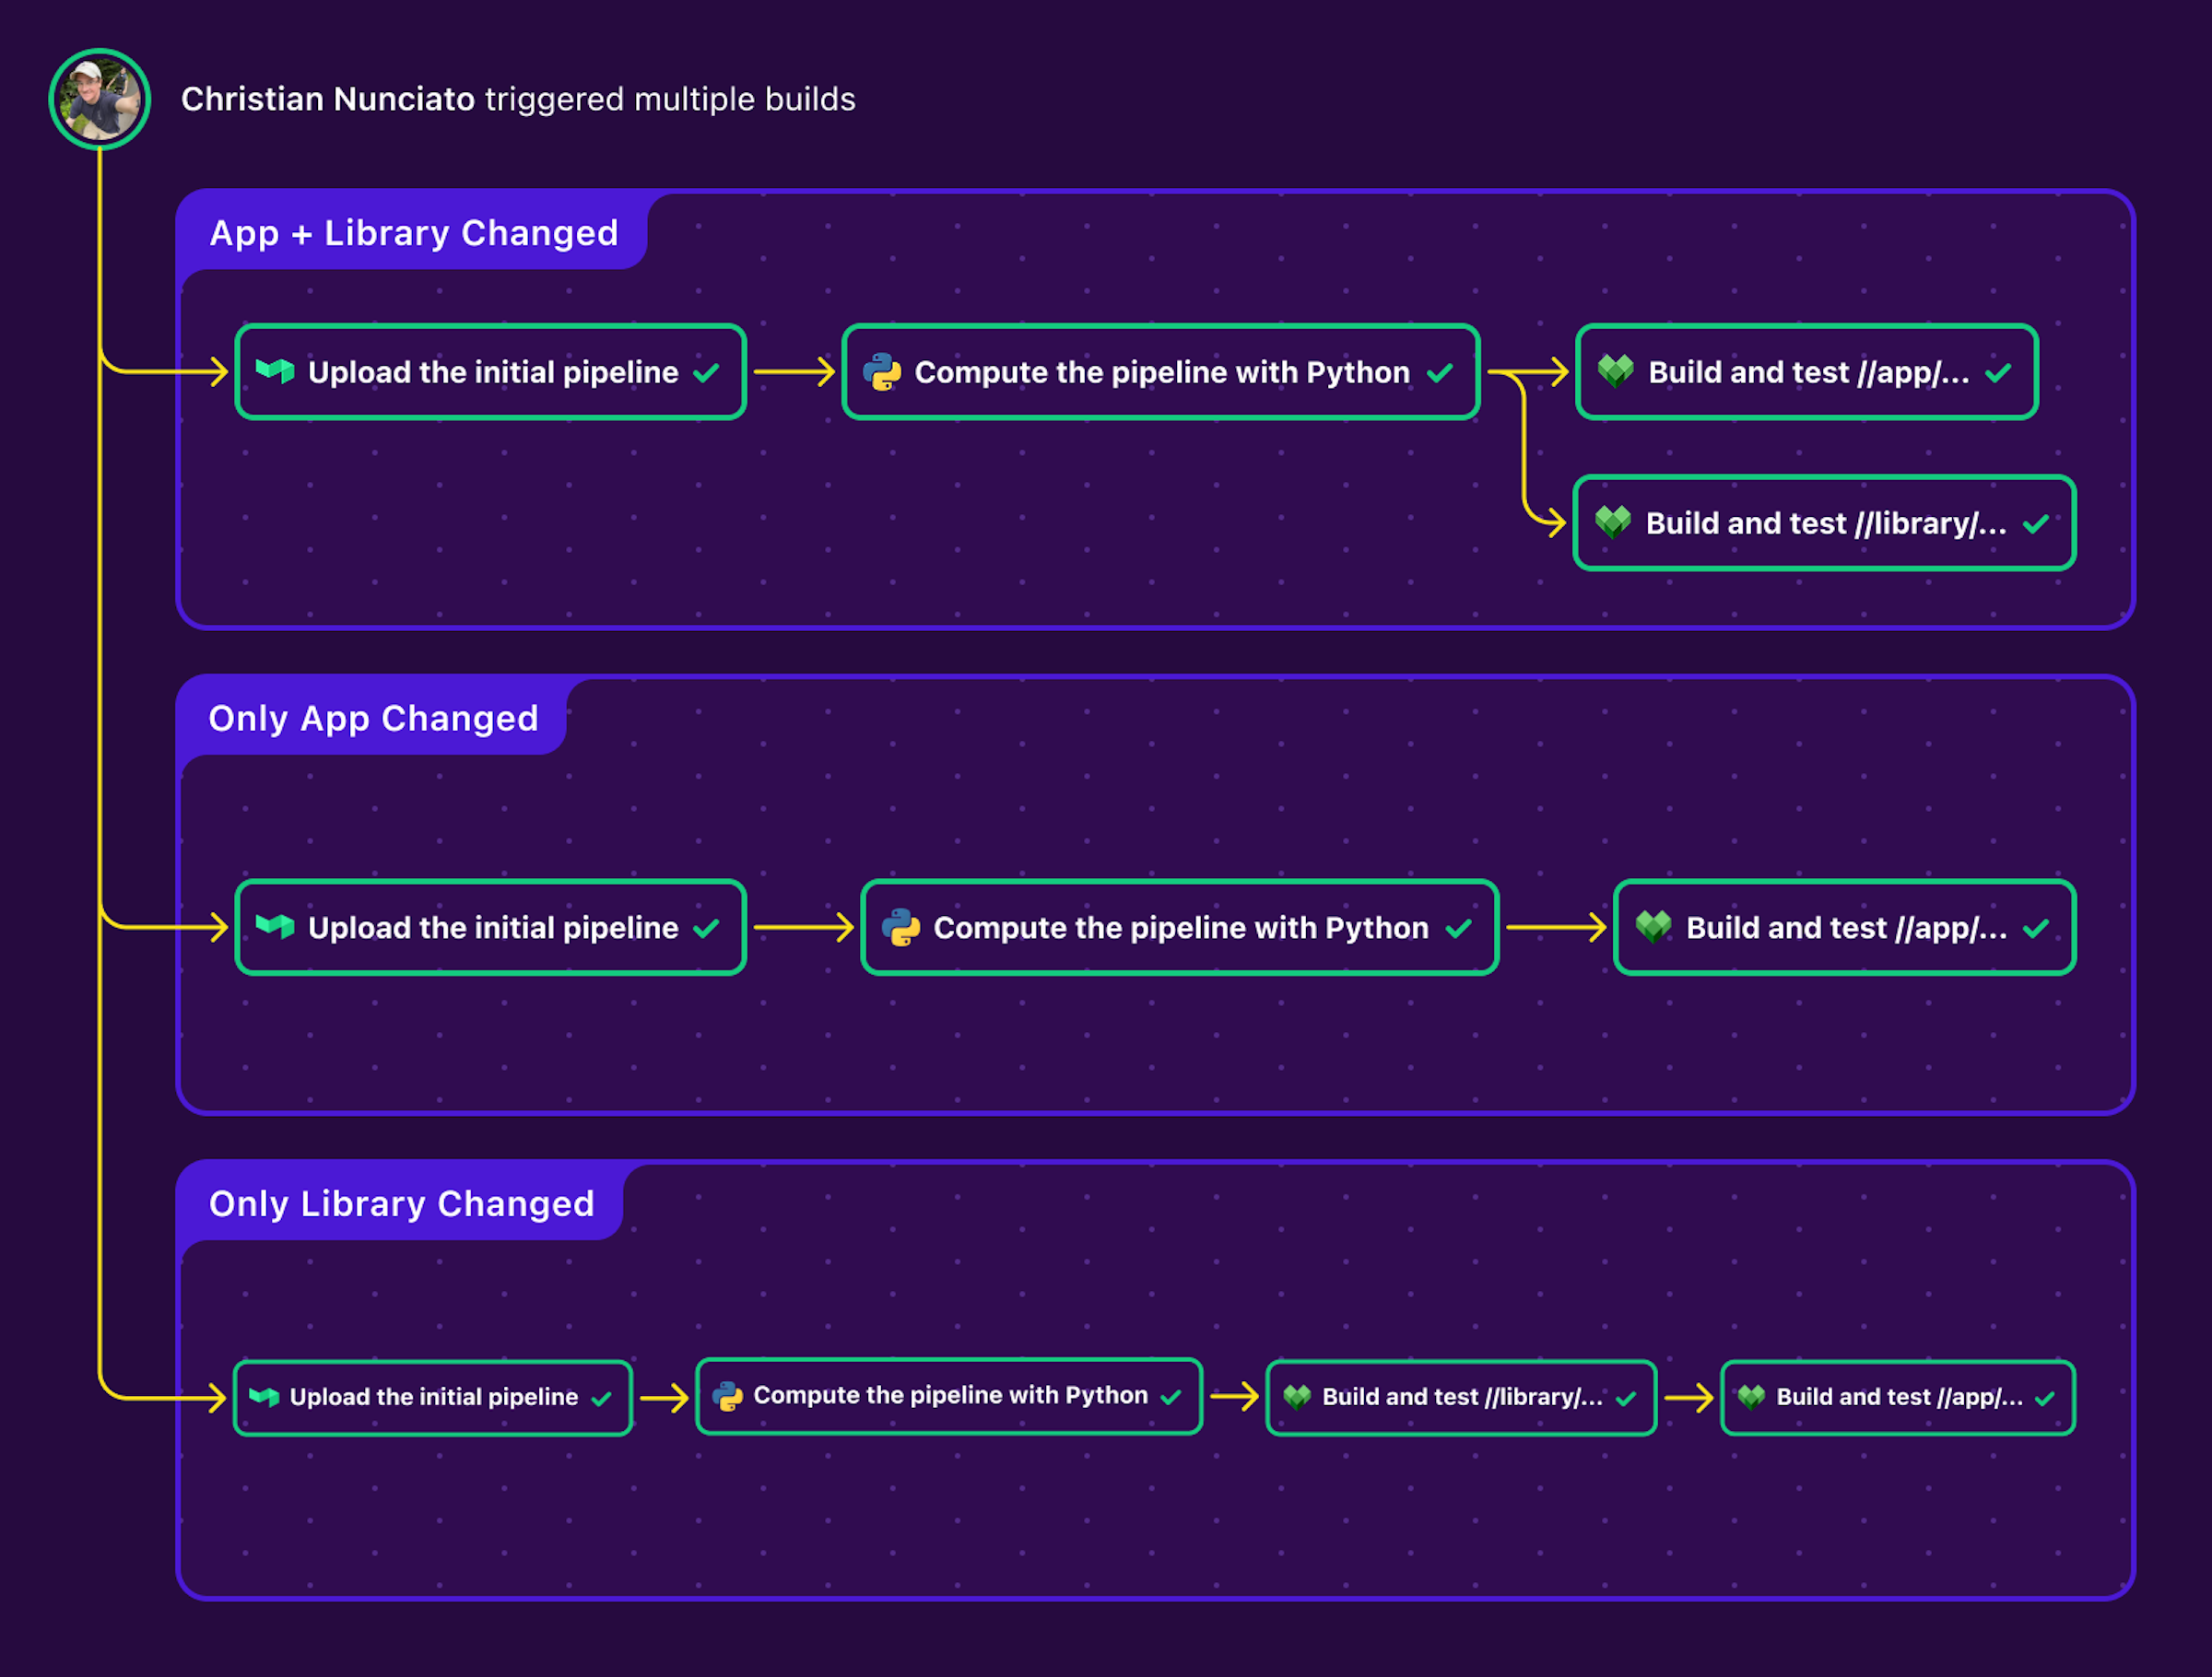Open 'Compute the pipeline with Python' step in Only App Changed
Image resolution: width=2212 pixels, height=1677 pixels.
1180,928
